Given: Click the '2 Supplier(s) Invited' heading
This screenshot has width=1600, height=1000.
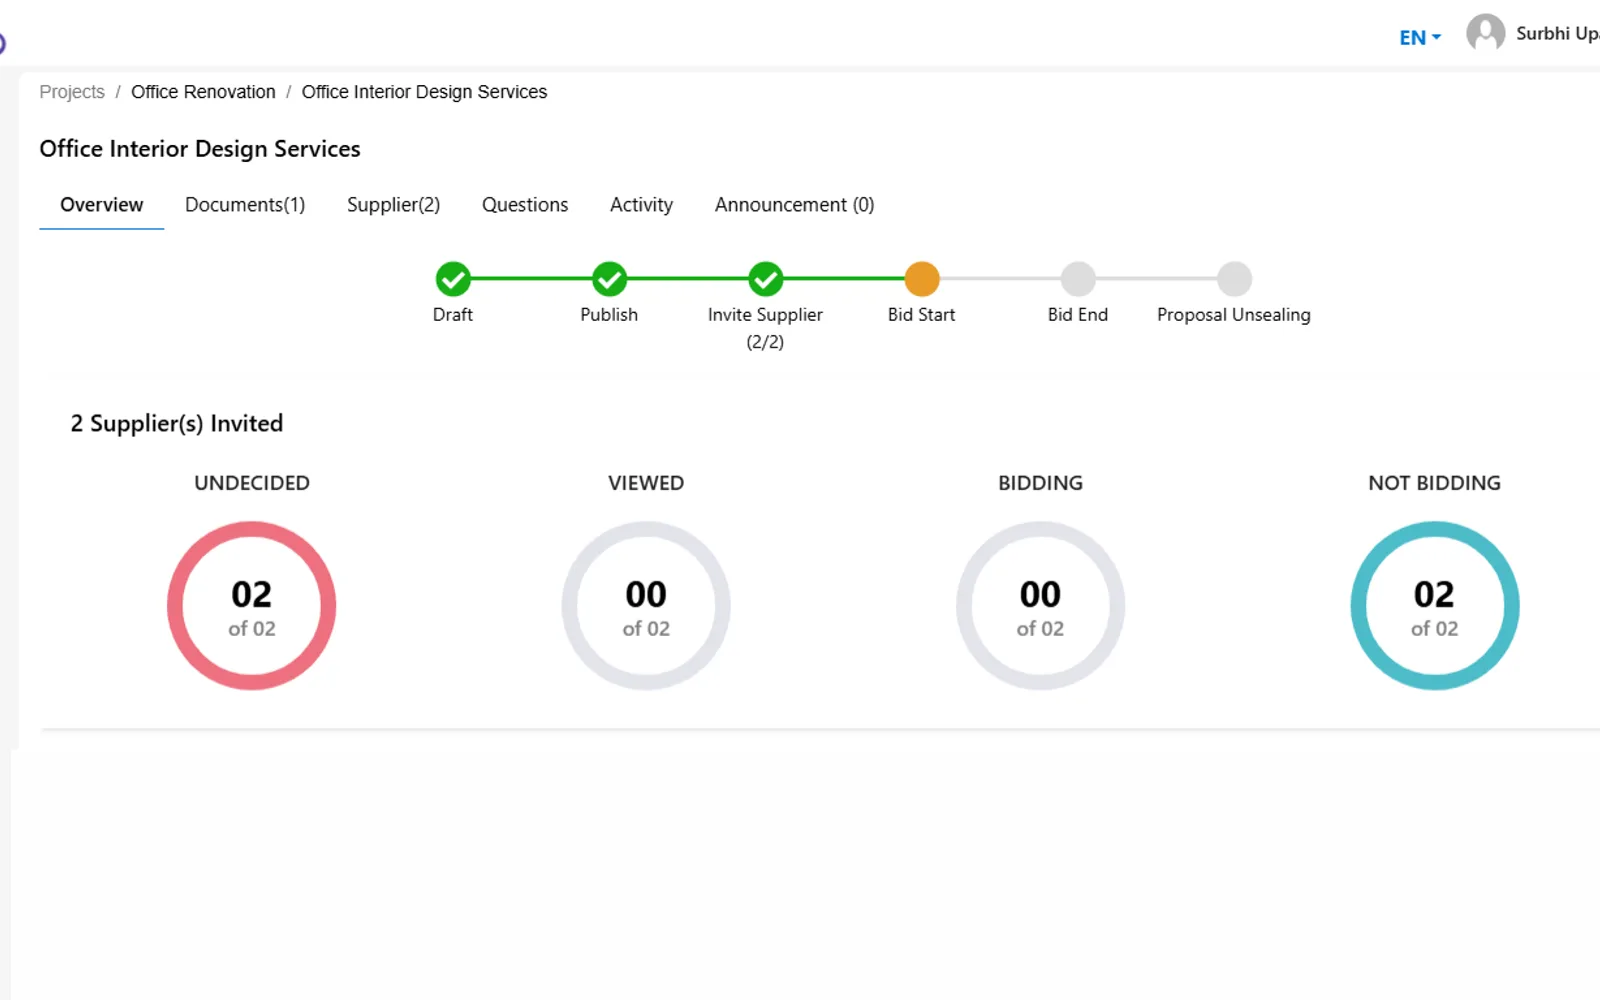Looking at the screenshot, I should point(177,423).
